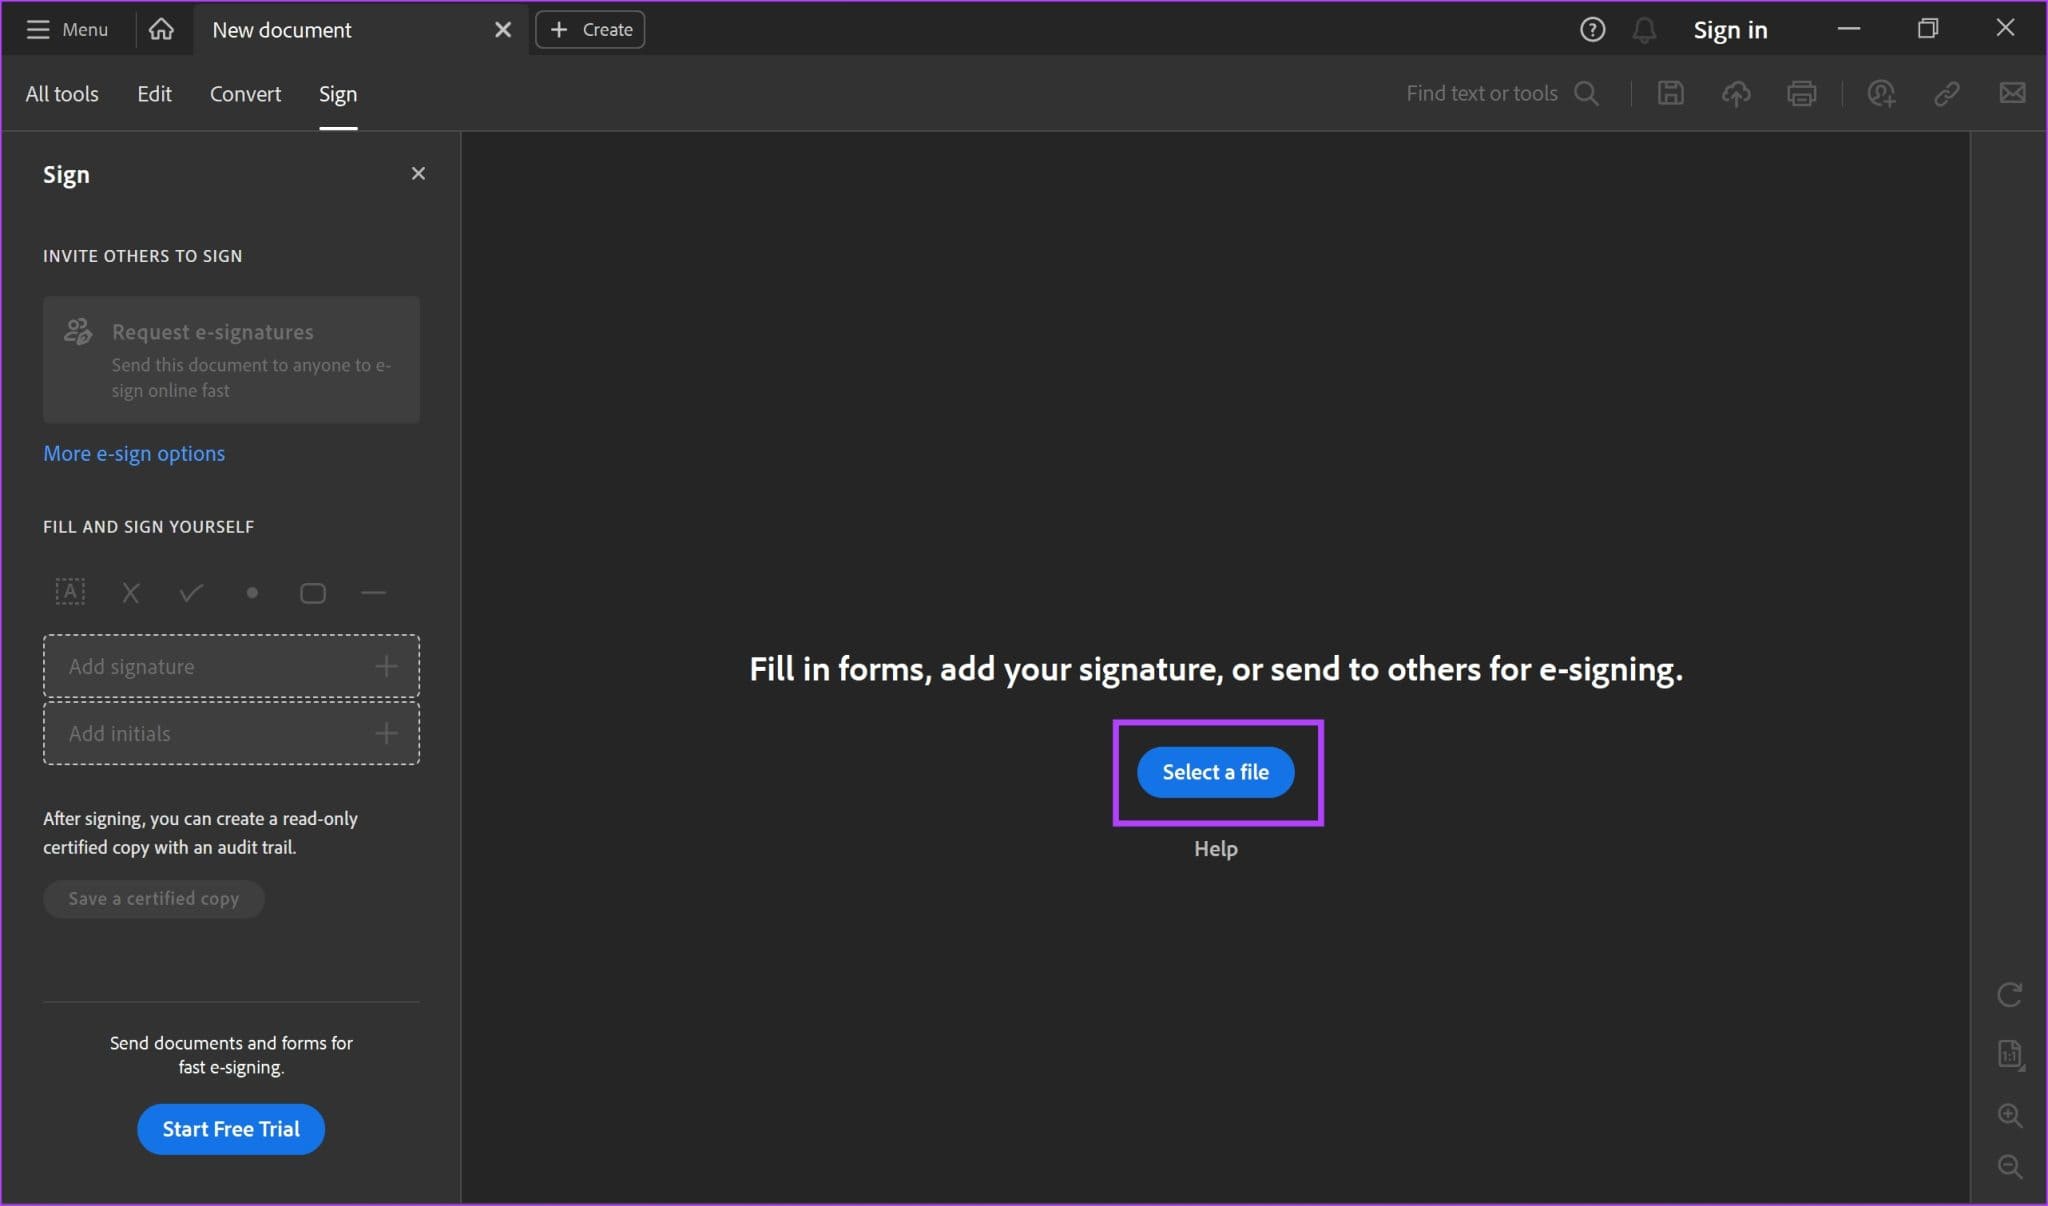Click Save a certified copy checkbox area
Image resolution: width=2048 pixels, height=1206 pixels.
[154, 897]
